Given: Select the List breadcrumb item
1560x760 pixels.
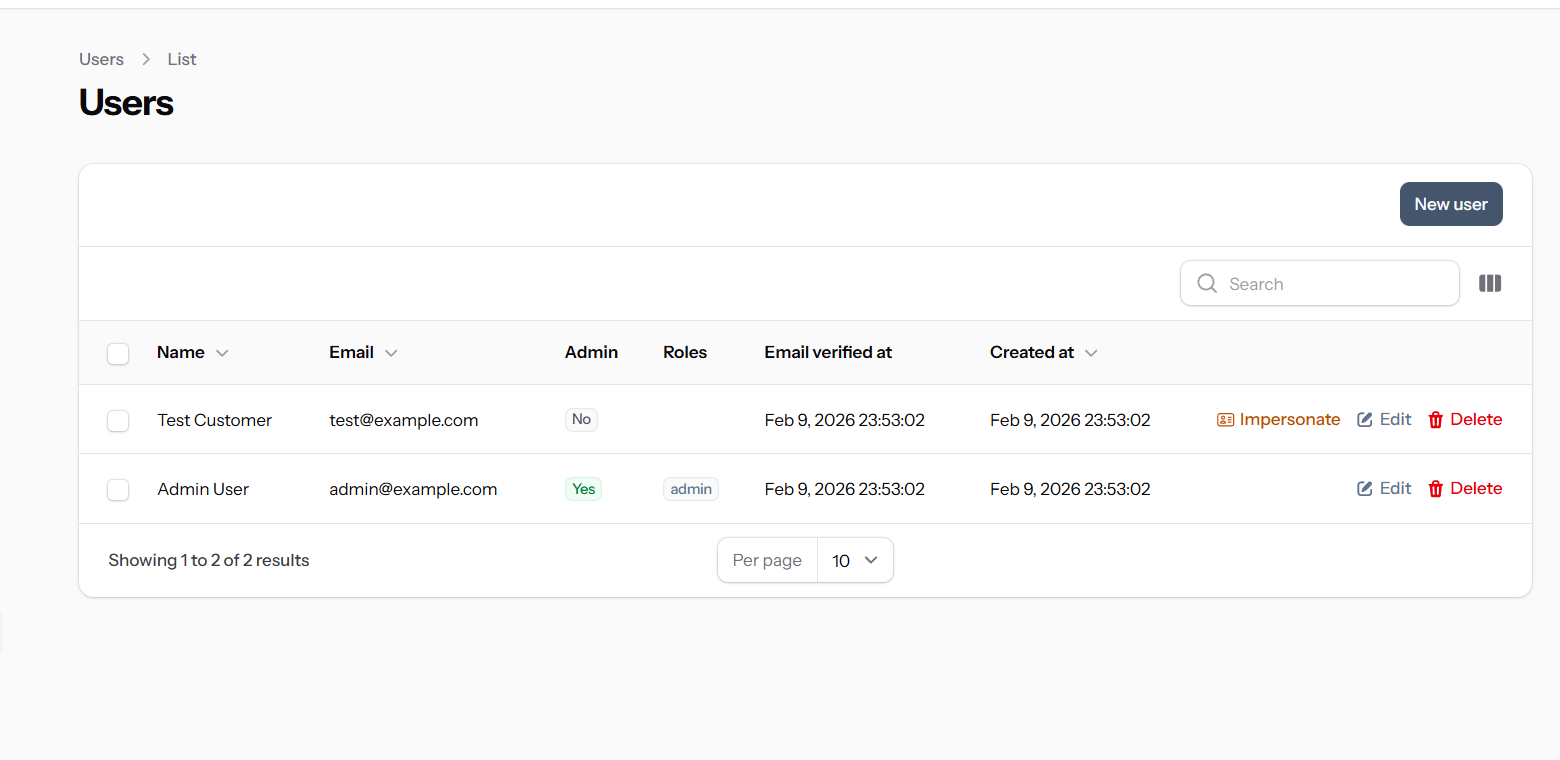Looking at the screenshot, I should click(181, 59).
